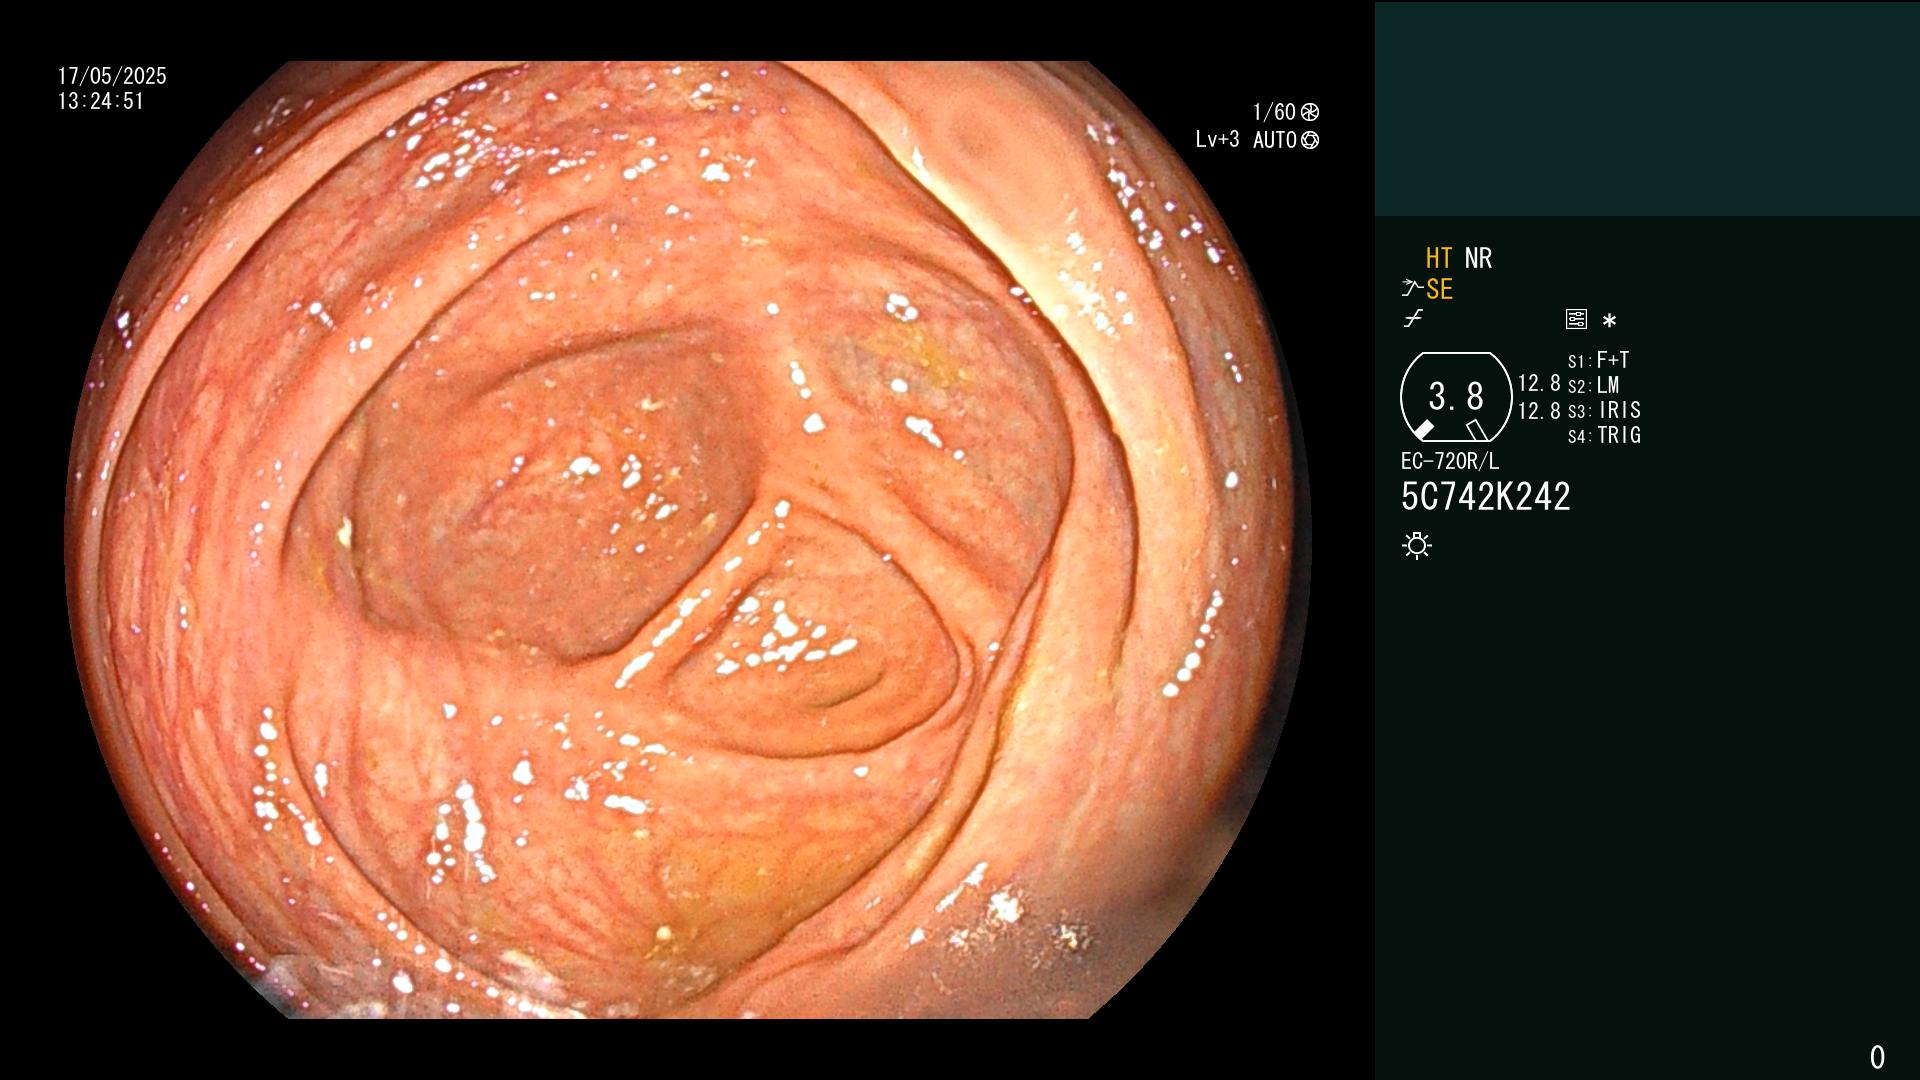Image resolution: width=1920 pixels, height=1080 pixels.
Task: Click the endoscopic image view
Action: click(688, 540)
